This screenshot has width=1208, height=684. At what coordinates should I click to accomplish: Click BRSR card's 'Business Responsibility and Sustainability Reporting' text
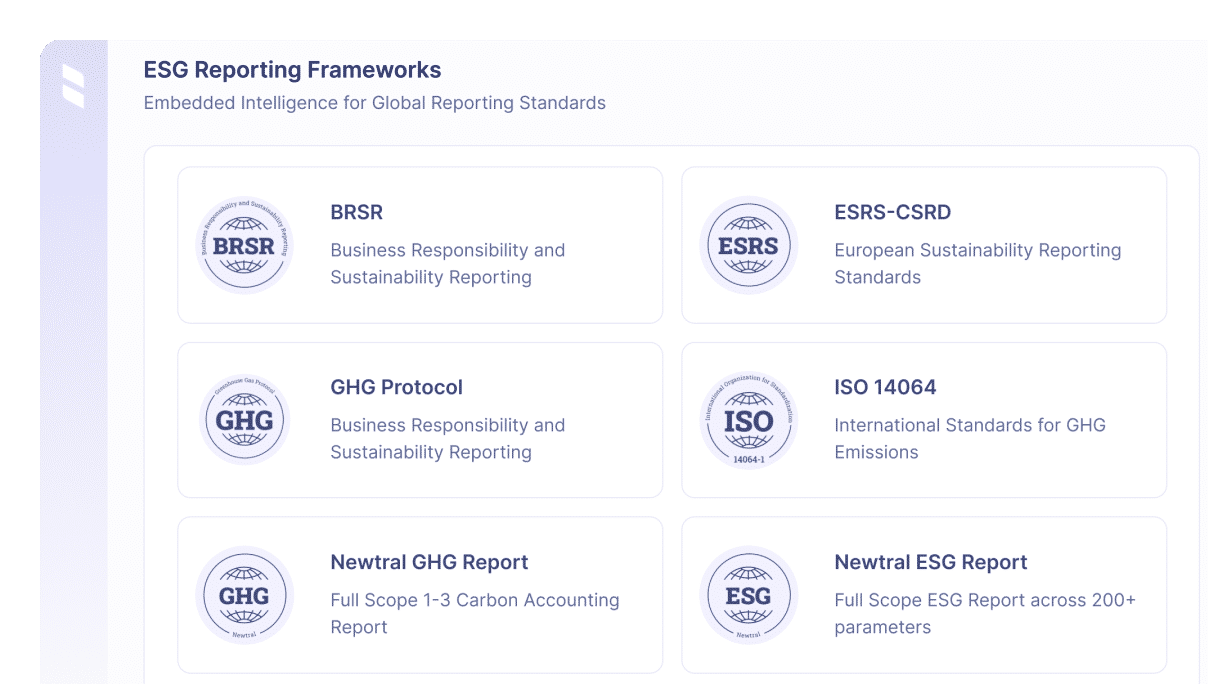tap(448, 264)
